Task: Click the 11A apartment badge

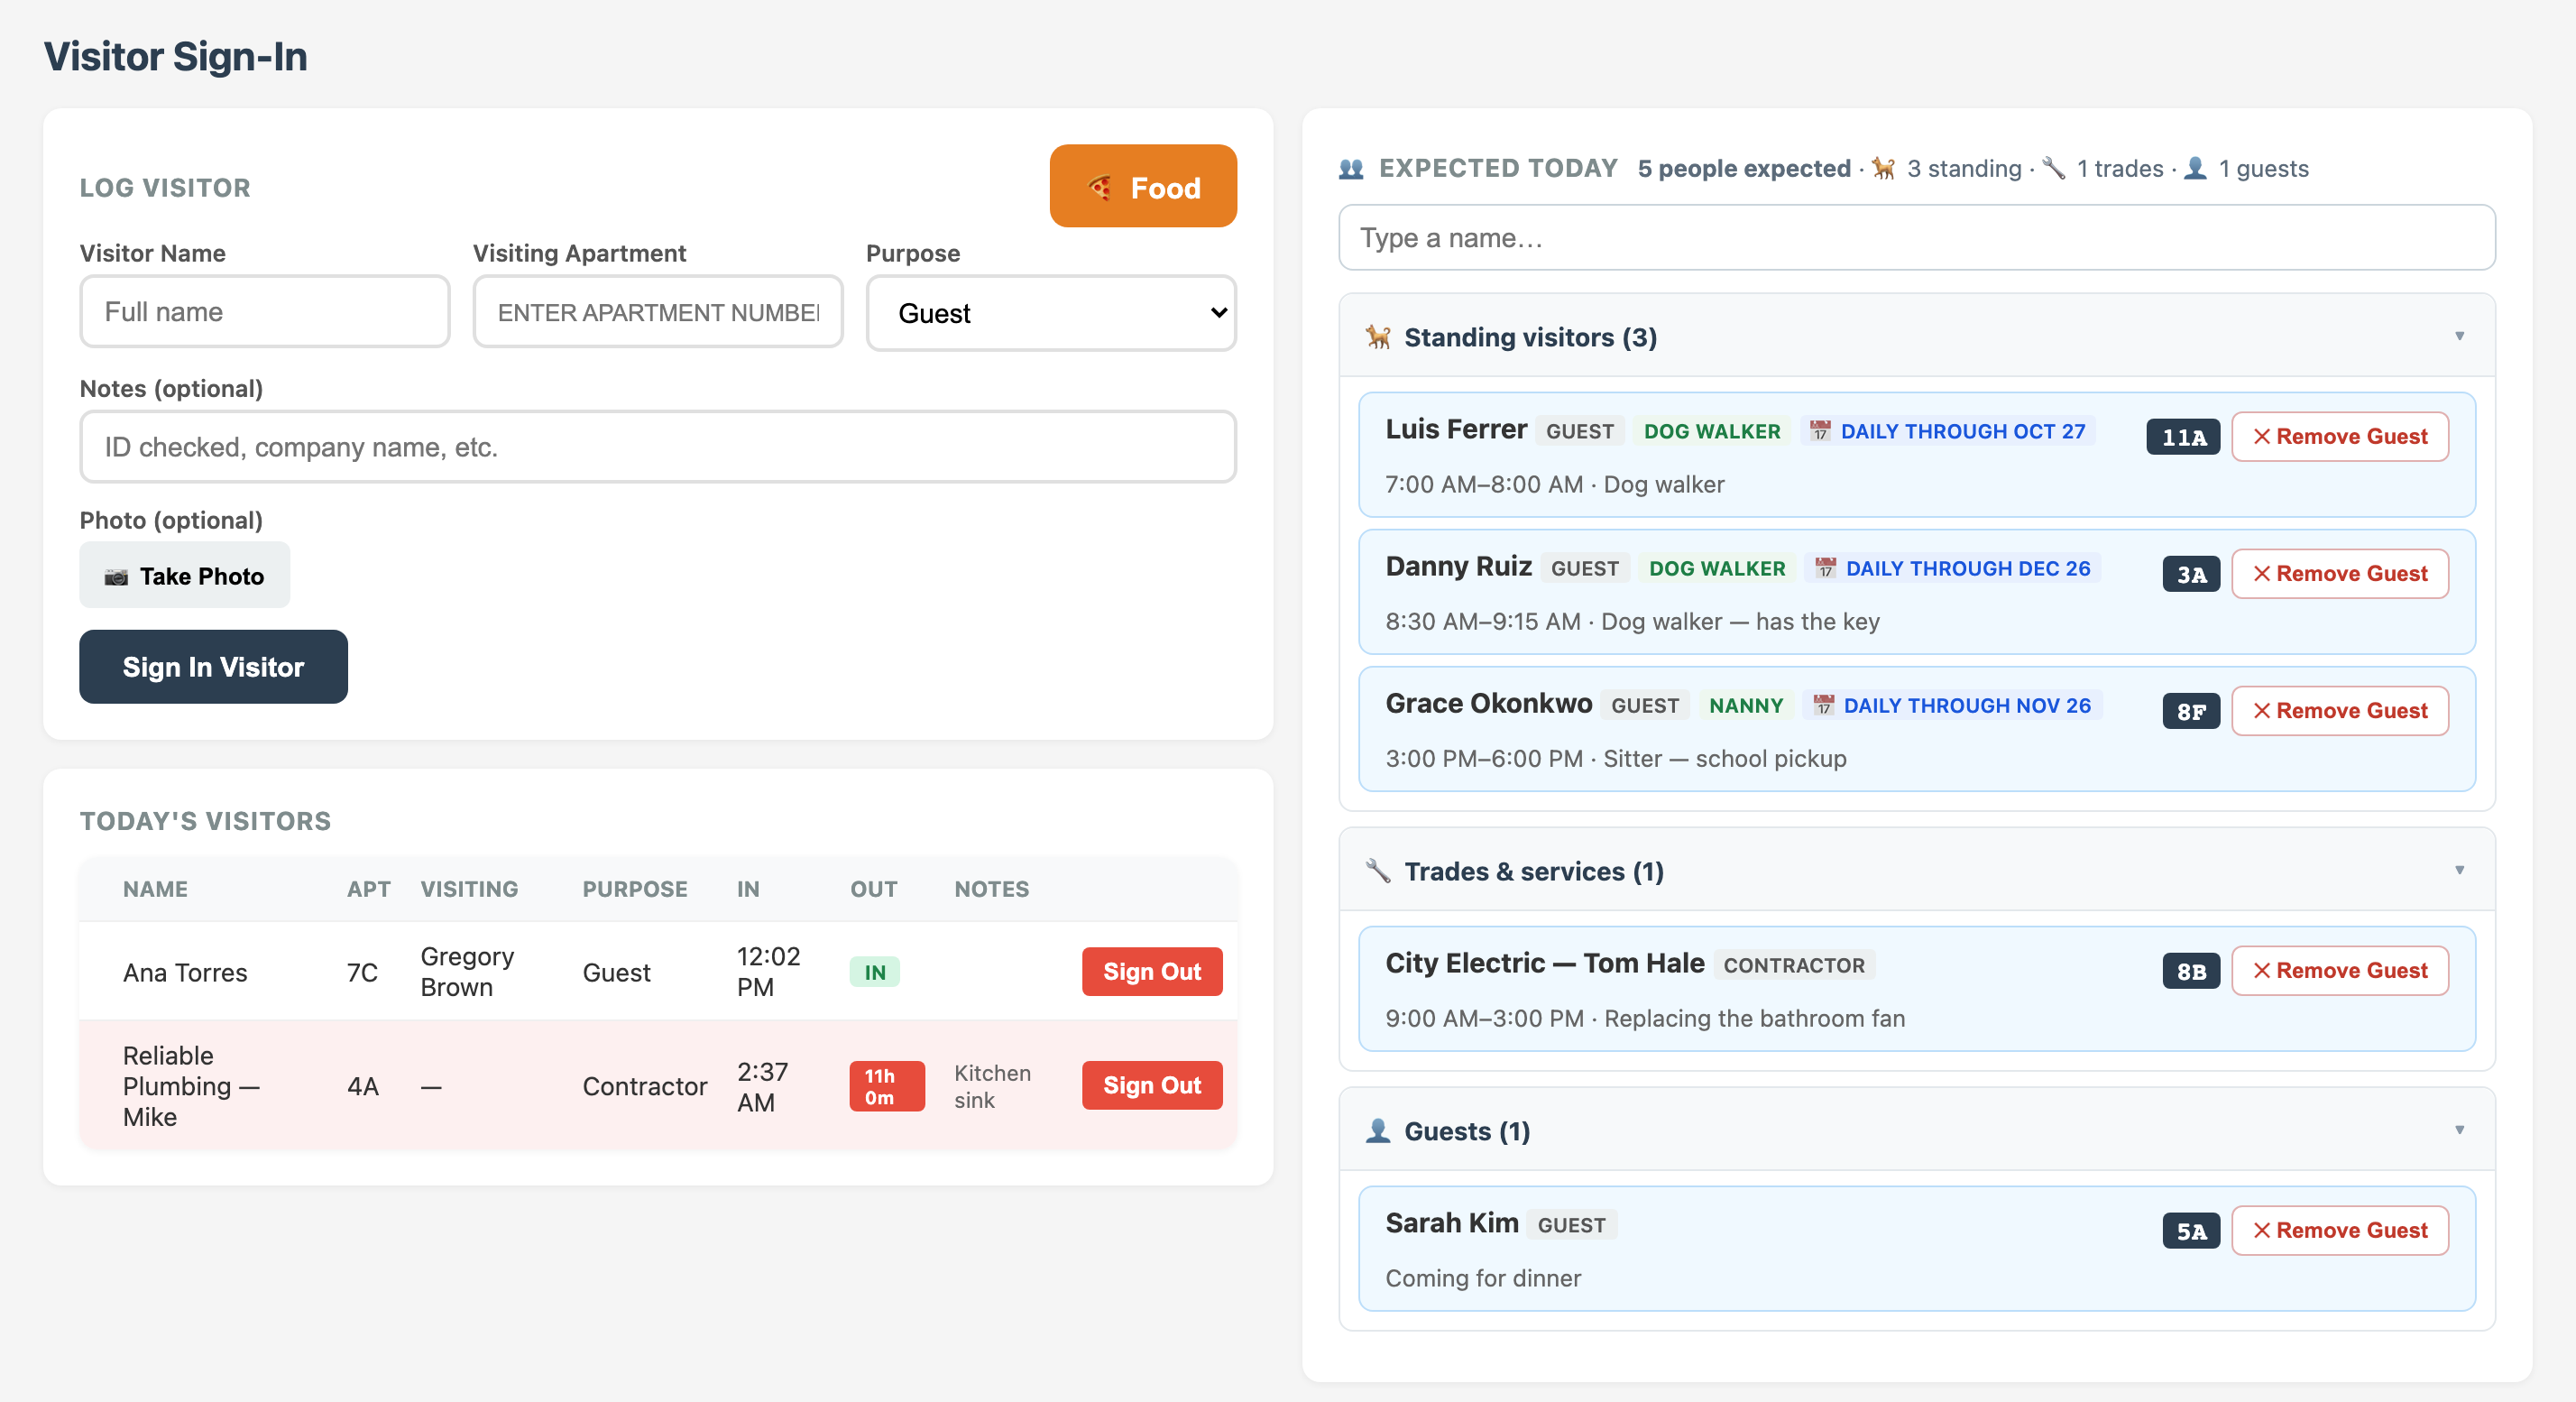Action: pyautogui.click(x=2182, y=437)
